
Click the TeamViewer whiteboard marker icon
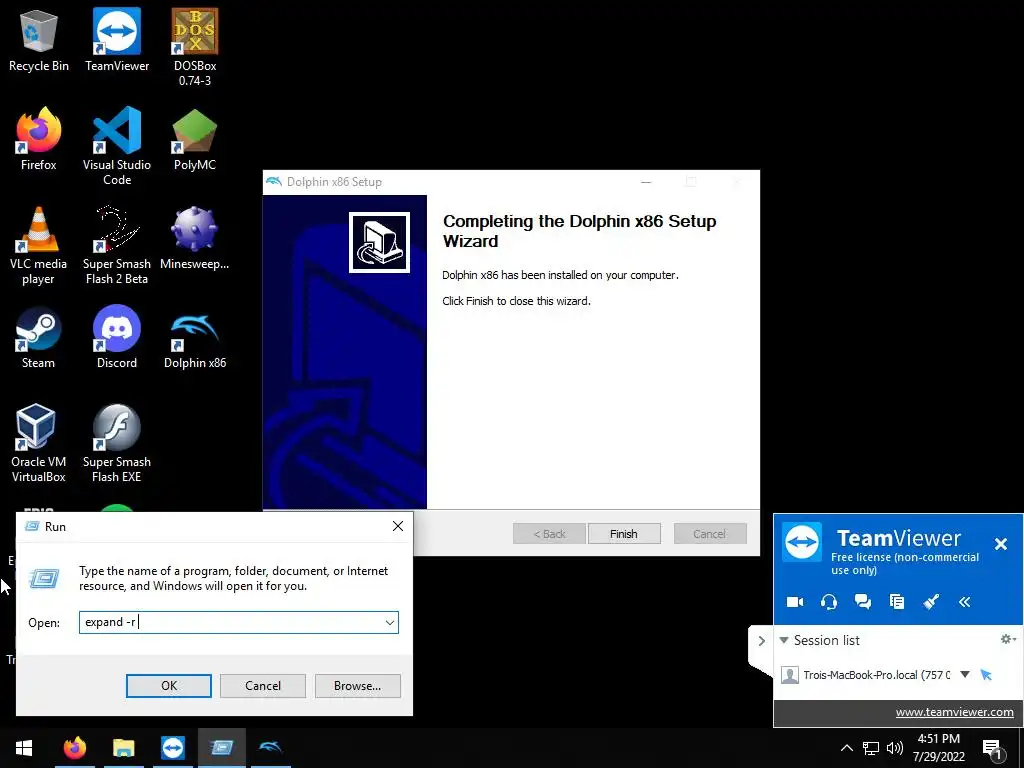point(931,602)
